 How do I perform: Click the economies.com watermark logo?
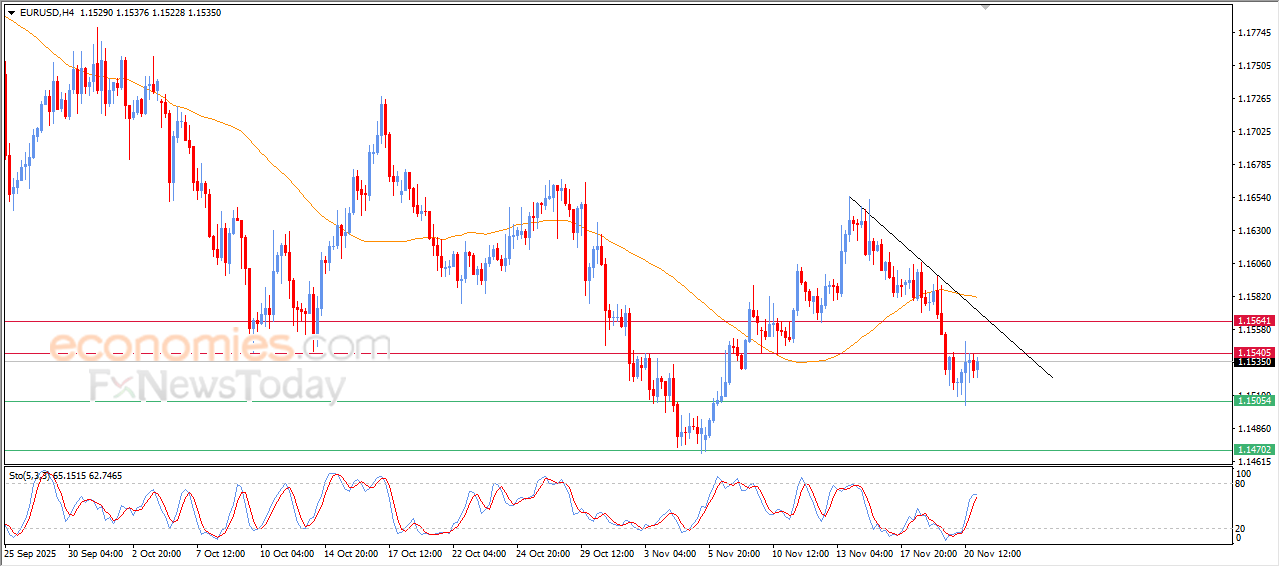pos(220,346)
